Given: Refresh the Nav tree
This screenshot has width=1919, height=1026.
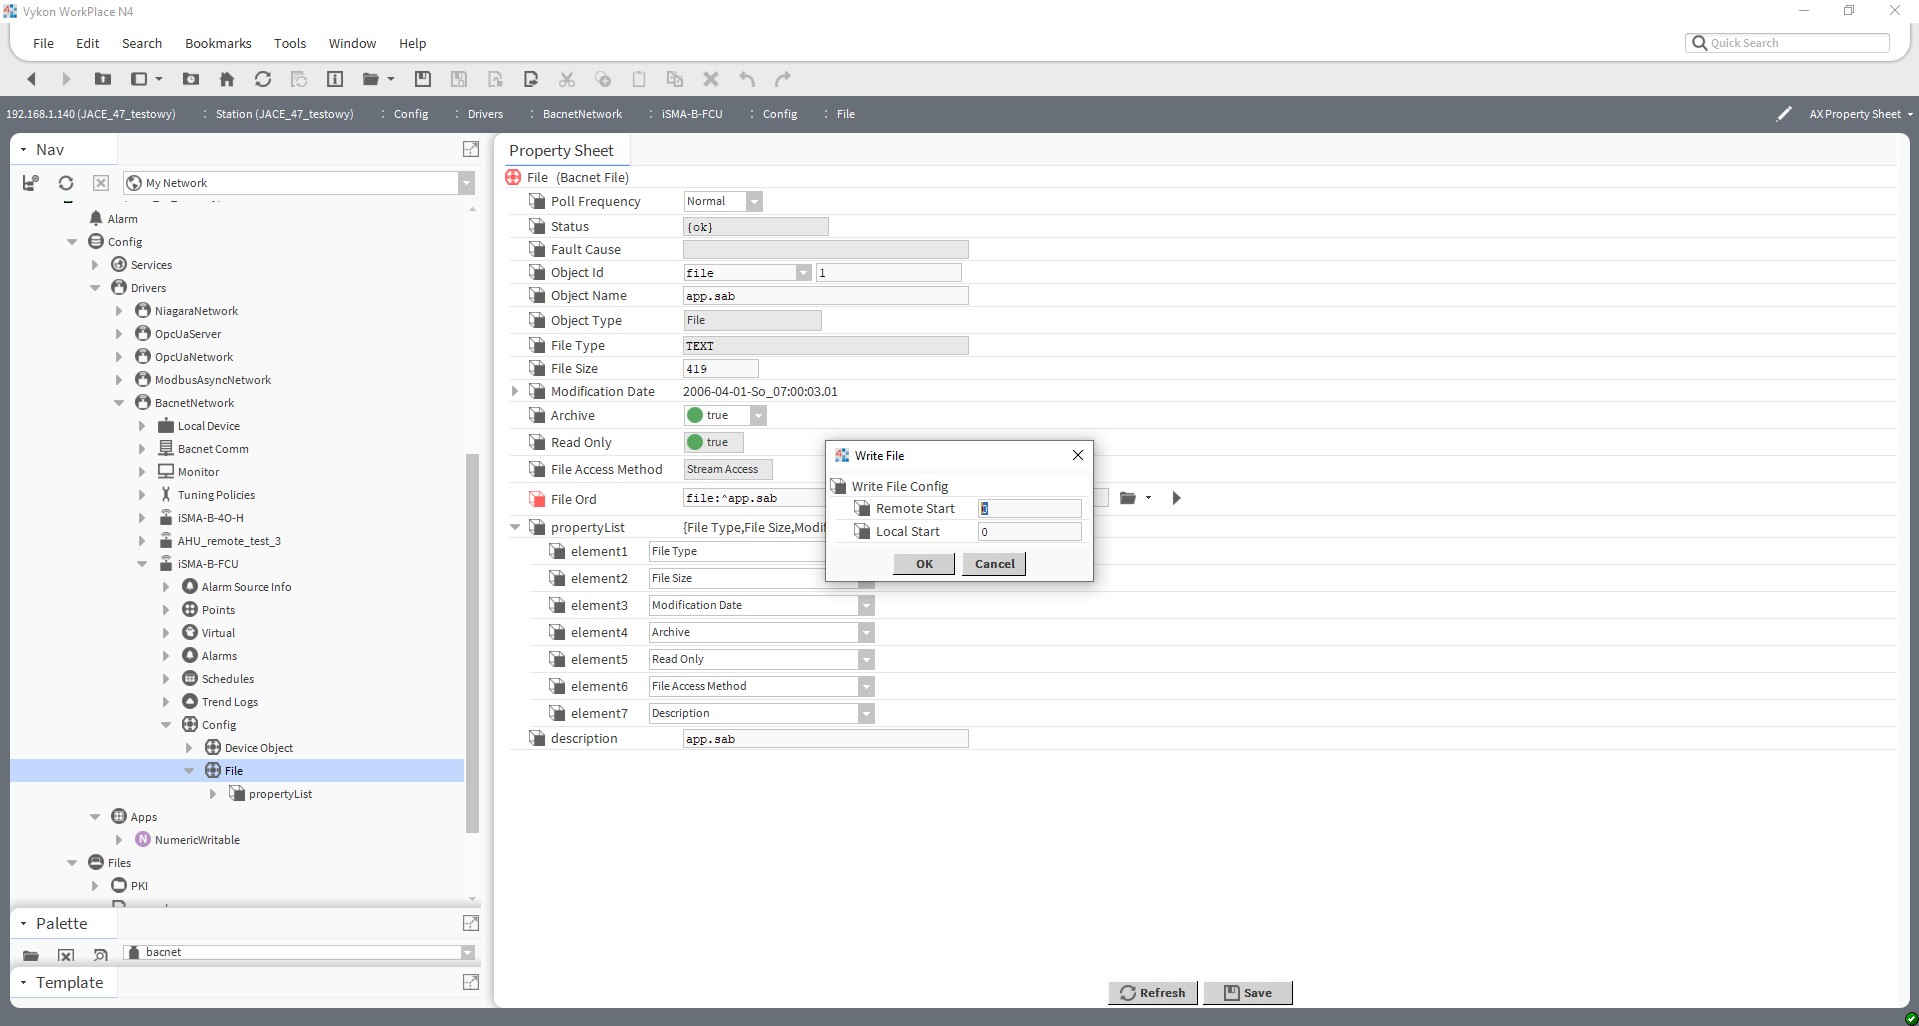Looking at the screenshot, I should pos(65,183).
